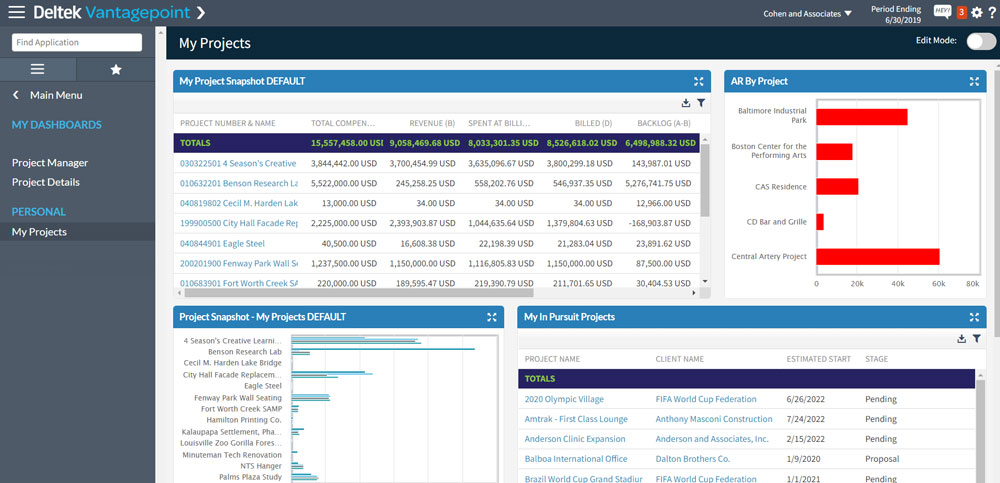Image resolution: width=1000 pixels, height=483 pixels.
Task: Select Project Details in the sidebar
Action: [x=46, y=182]
